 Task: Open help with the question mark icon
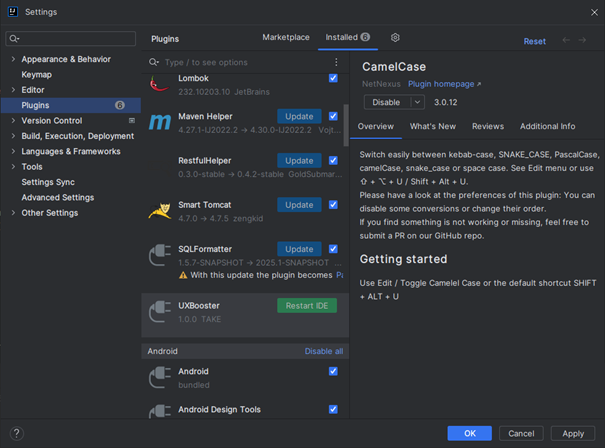(x=17, y=433)
